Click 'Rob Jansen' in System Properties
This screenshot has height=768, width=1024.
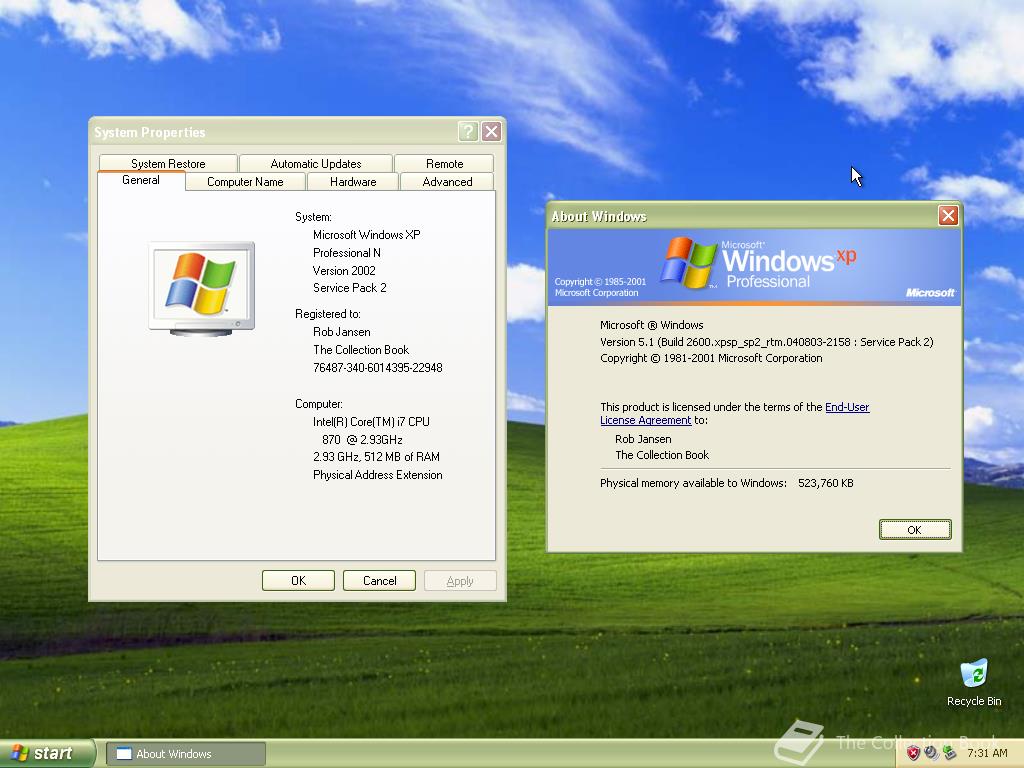pos(342,332)
